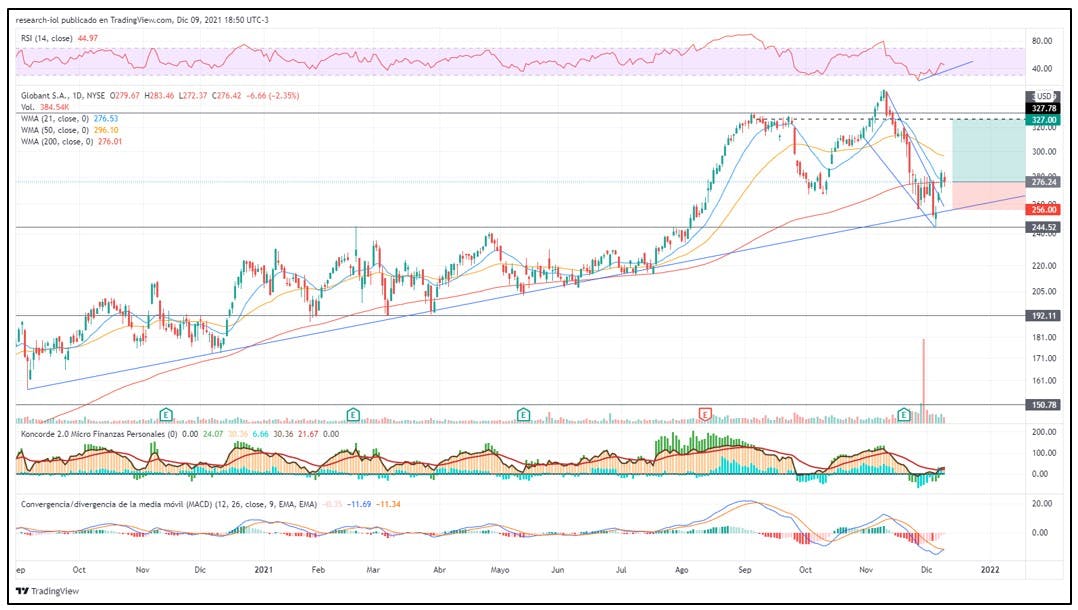
Task: Click the Feb label on the time axis
Action: click(318, 569)
